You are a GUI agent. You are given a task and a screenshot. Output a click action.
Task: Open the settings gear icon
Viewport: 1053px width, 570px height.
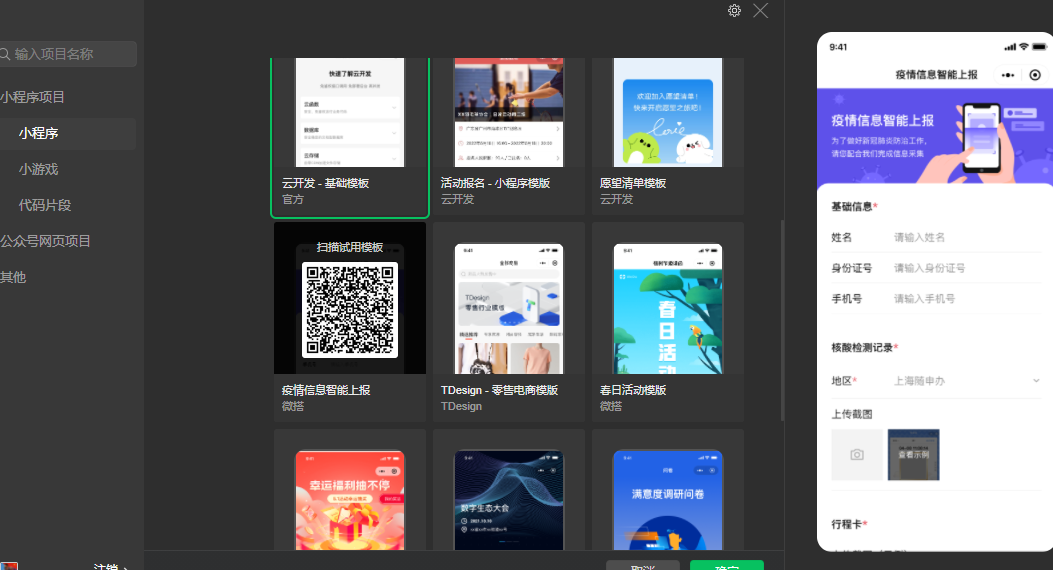point(734,11)
